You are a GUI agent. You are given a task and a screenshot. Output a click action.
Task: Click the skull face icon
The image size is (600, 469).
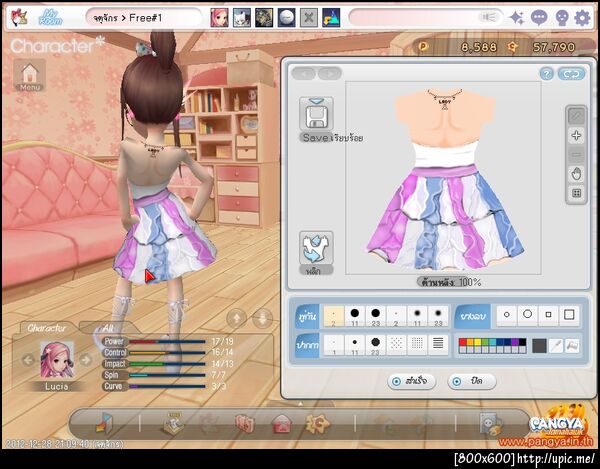[561, 18]
